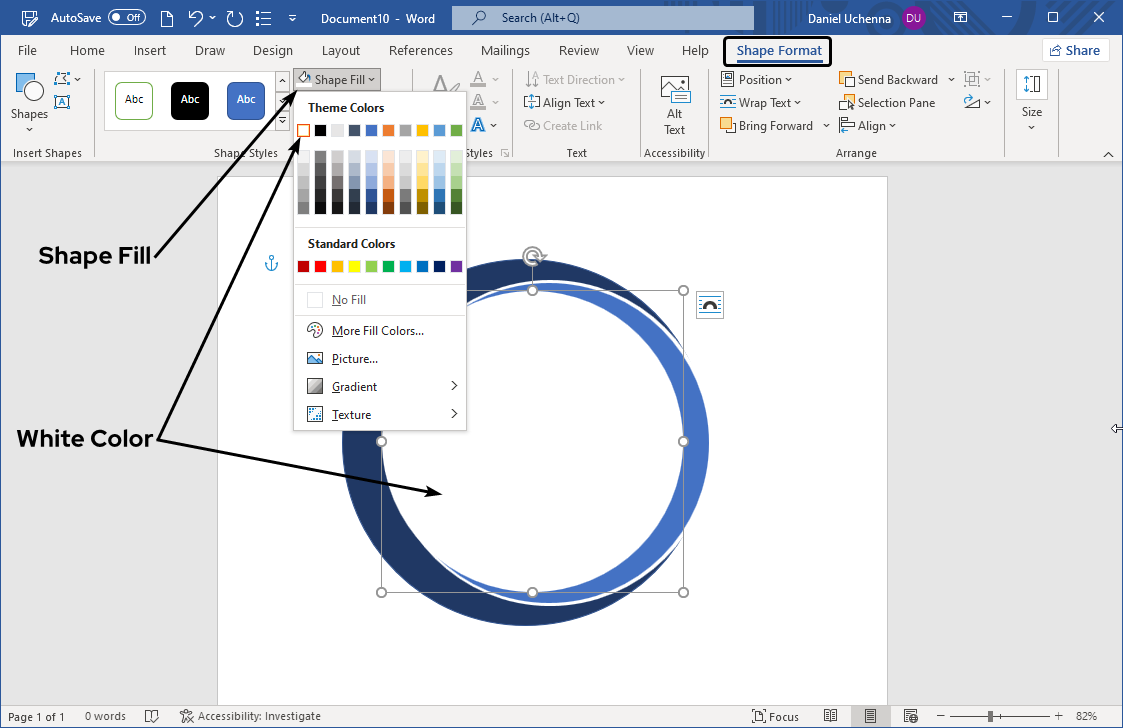This screenshot has width=1123, height=728.
Task: Click the rotate handle above the shape
Action: click(x=533, y=256)
